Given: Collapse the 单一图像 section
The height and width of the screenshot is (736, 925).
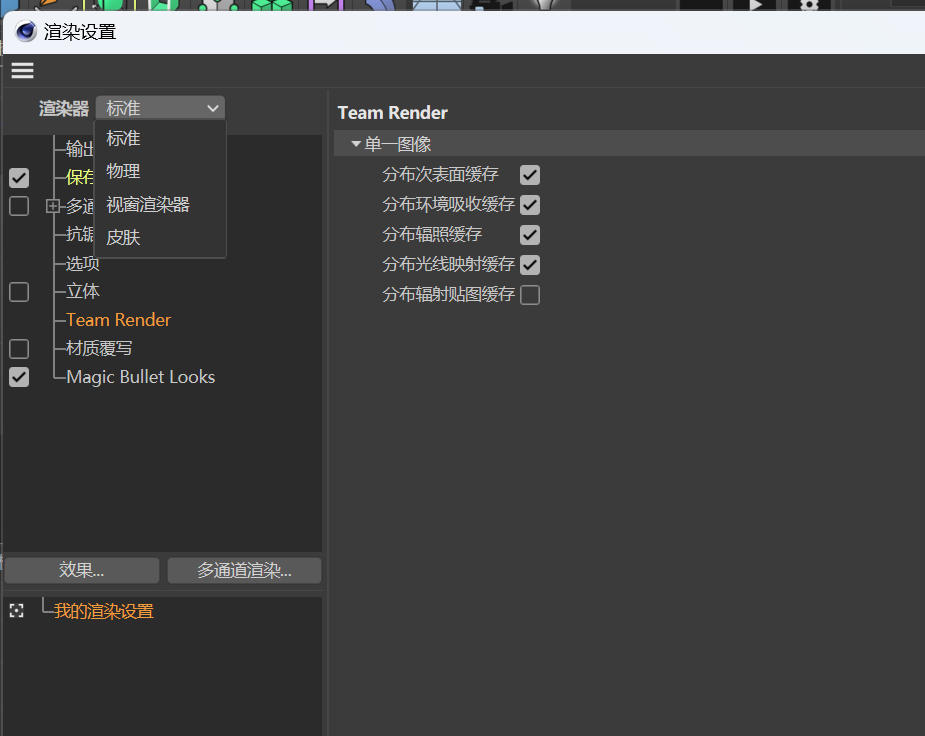Looking at the screenshot, I should click(356, 143).
